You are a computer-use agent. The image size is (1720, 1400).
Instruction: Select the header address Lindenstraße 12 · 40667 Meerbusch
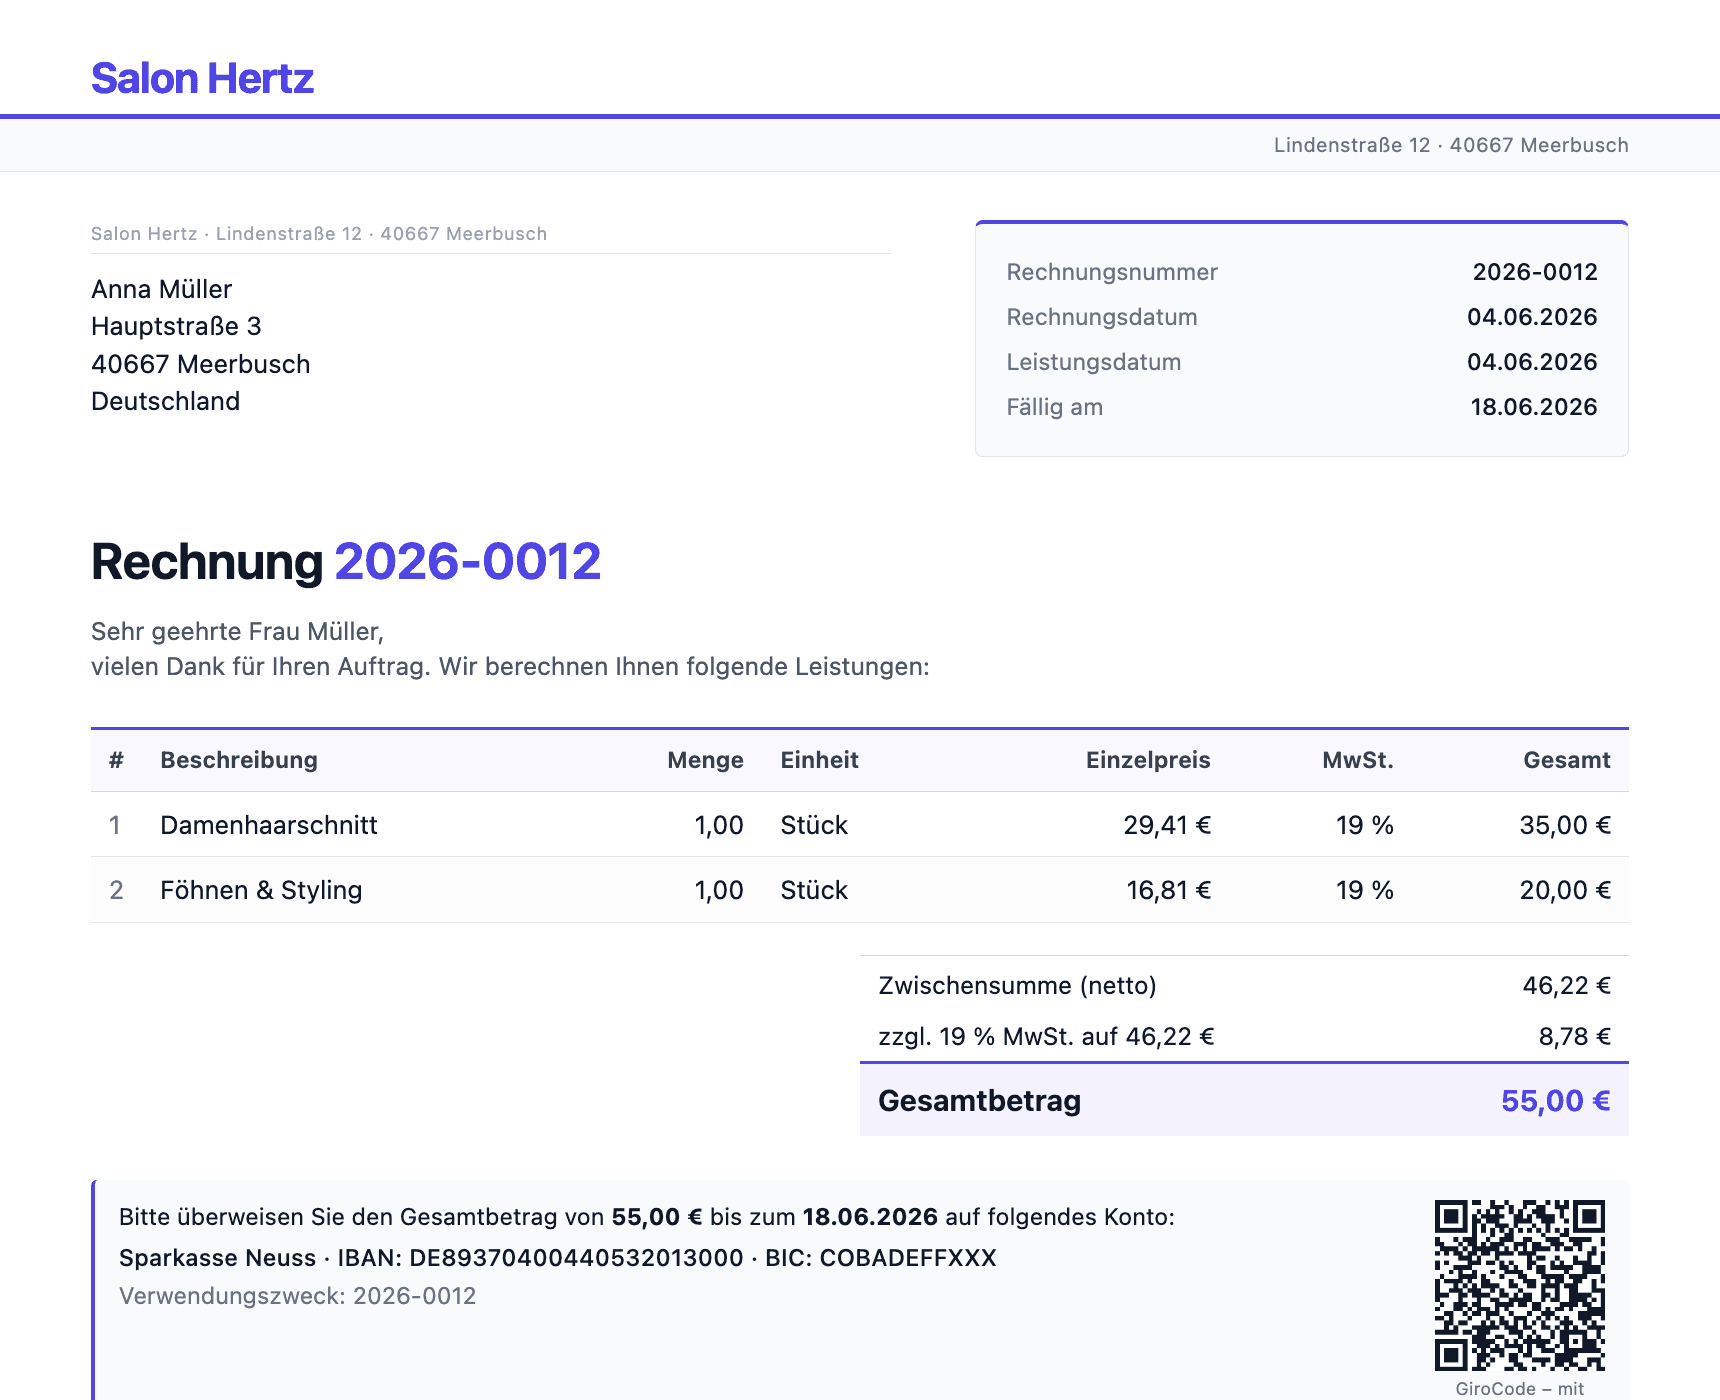pos(1451,145)
